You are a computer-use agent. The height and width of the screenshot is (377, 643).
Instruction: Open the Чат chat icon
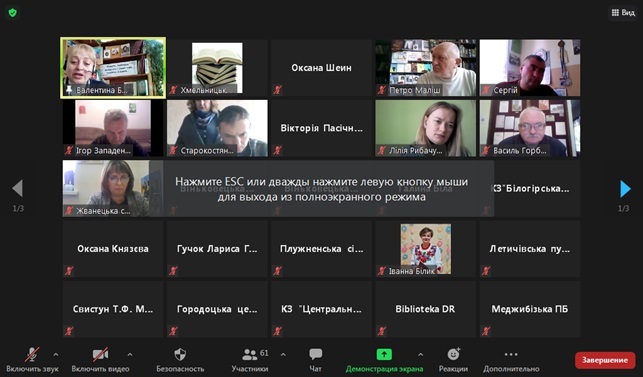(315, 354)
